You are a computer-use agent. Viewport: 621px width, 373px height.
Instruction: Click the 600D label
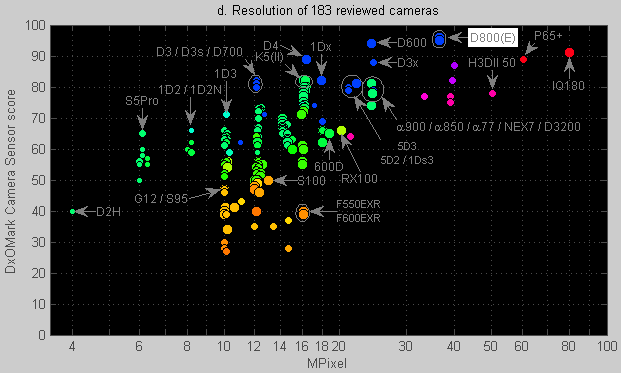tap(329, 166)
